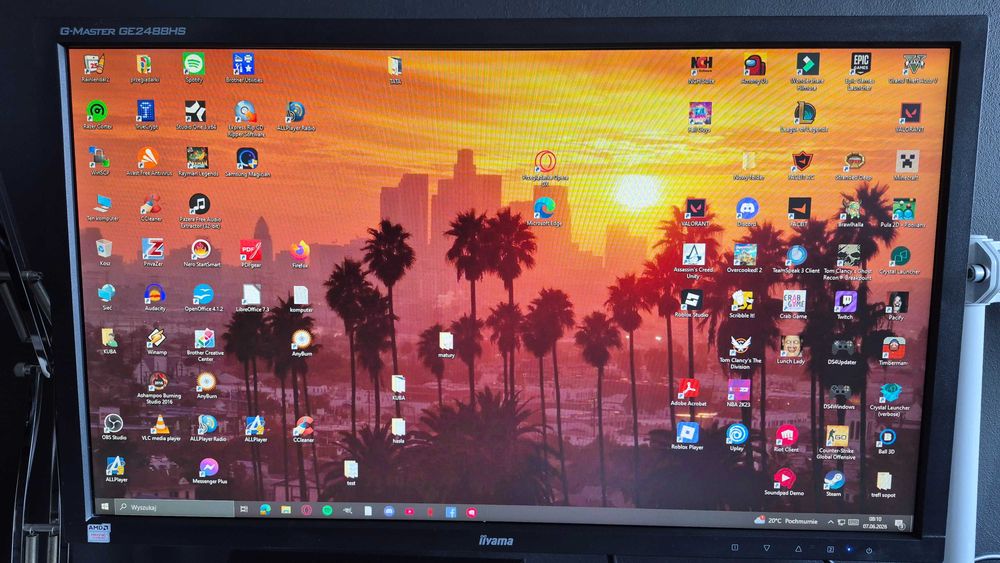This screenshot has height=563, width=1000.
Task: Launch Winamp from the desktop
Action: [156, 341]
